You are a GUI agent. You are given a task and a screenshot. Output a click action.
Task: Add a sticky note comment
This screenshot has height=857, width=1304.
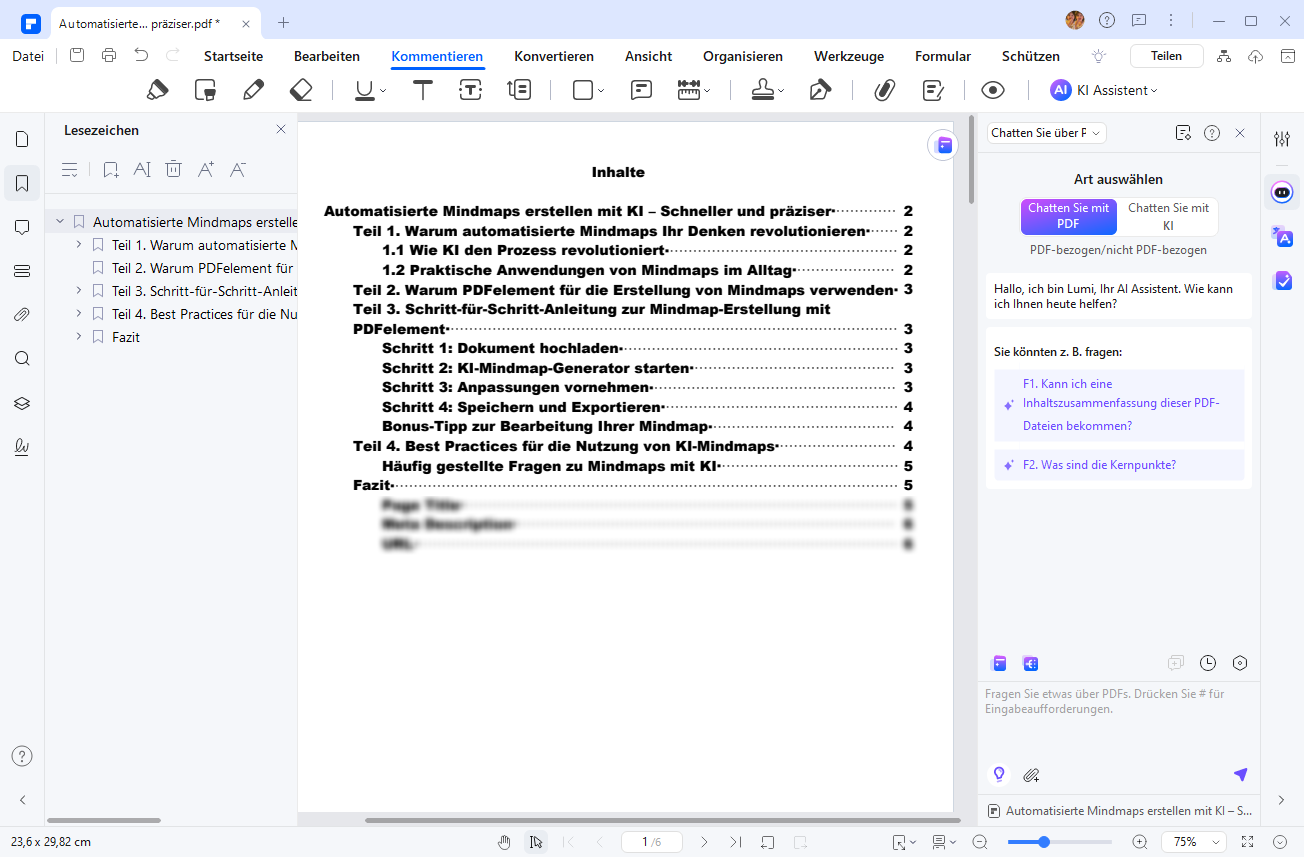(642, 90)
